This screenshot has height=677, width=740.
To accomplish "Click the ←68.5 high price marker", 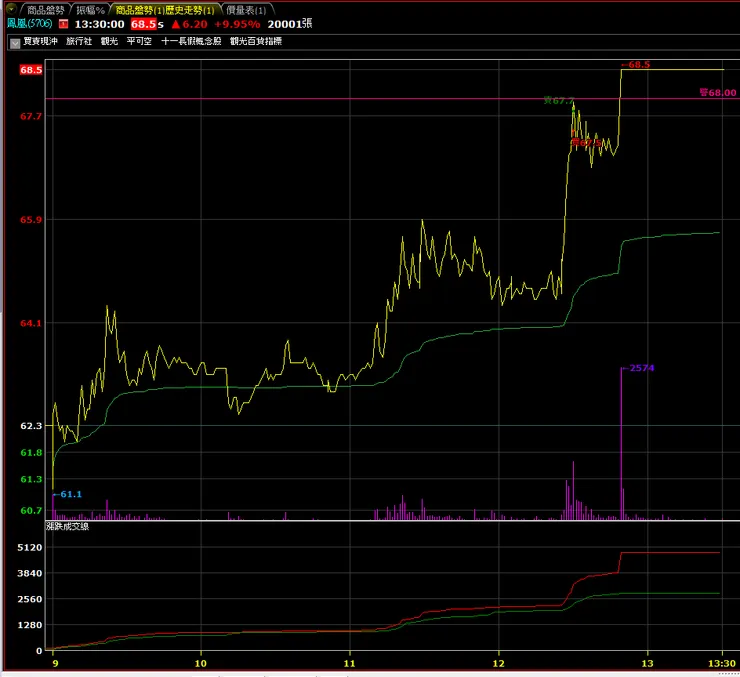I will pyautogui.click(x=636, y=65).
